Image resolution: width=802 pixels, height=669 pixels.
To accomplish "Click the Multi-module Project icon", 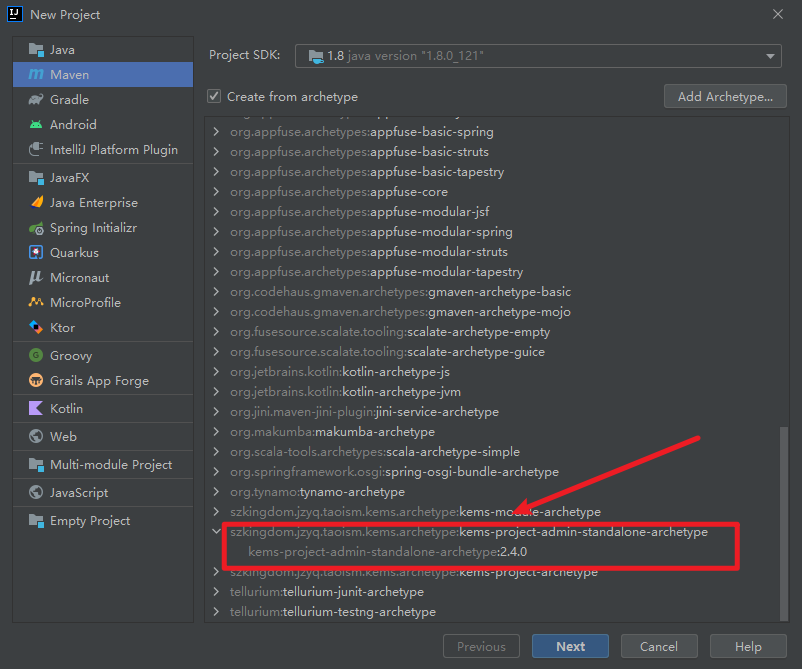I will coord(36,464).
